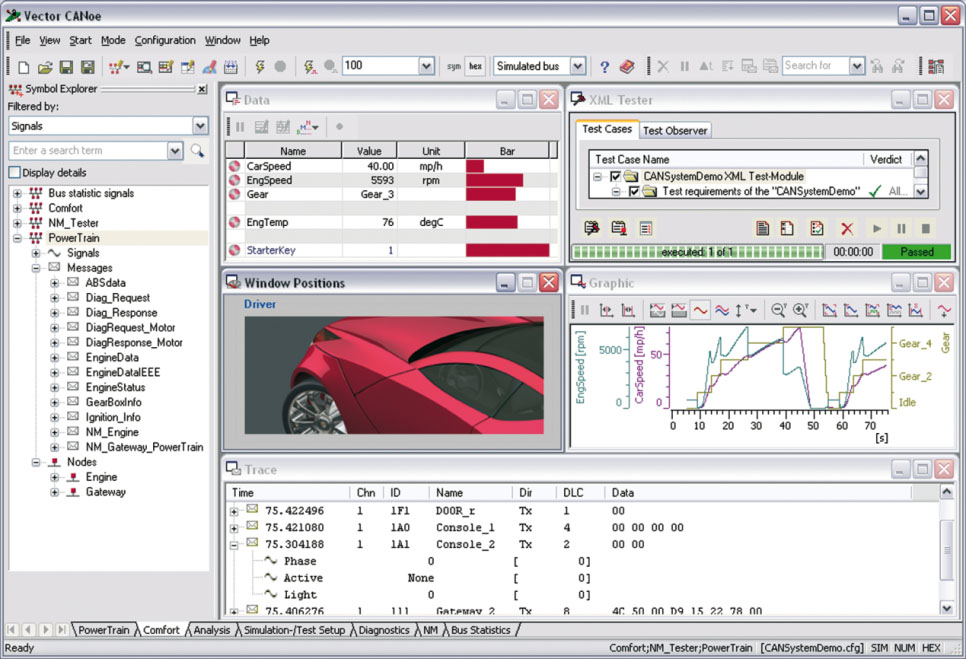The image size is (966, 659).
Task: Click the blue Help question mark icon
Action: click(x=604, y=67)
